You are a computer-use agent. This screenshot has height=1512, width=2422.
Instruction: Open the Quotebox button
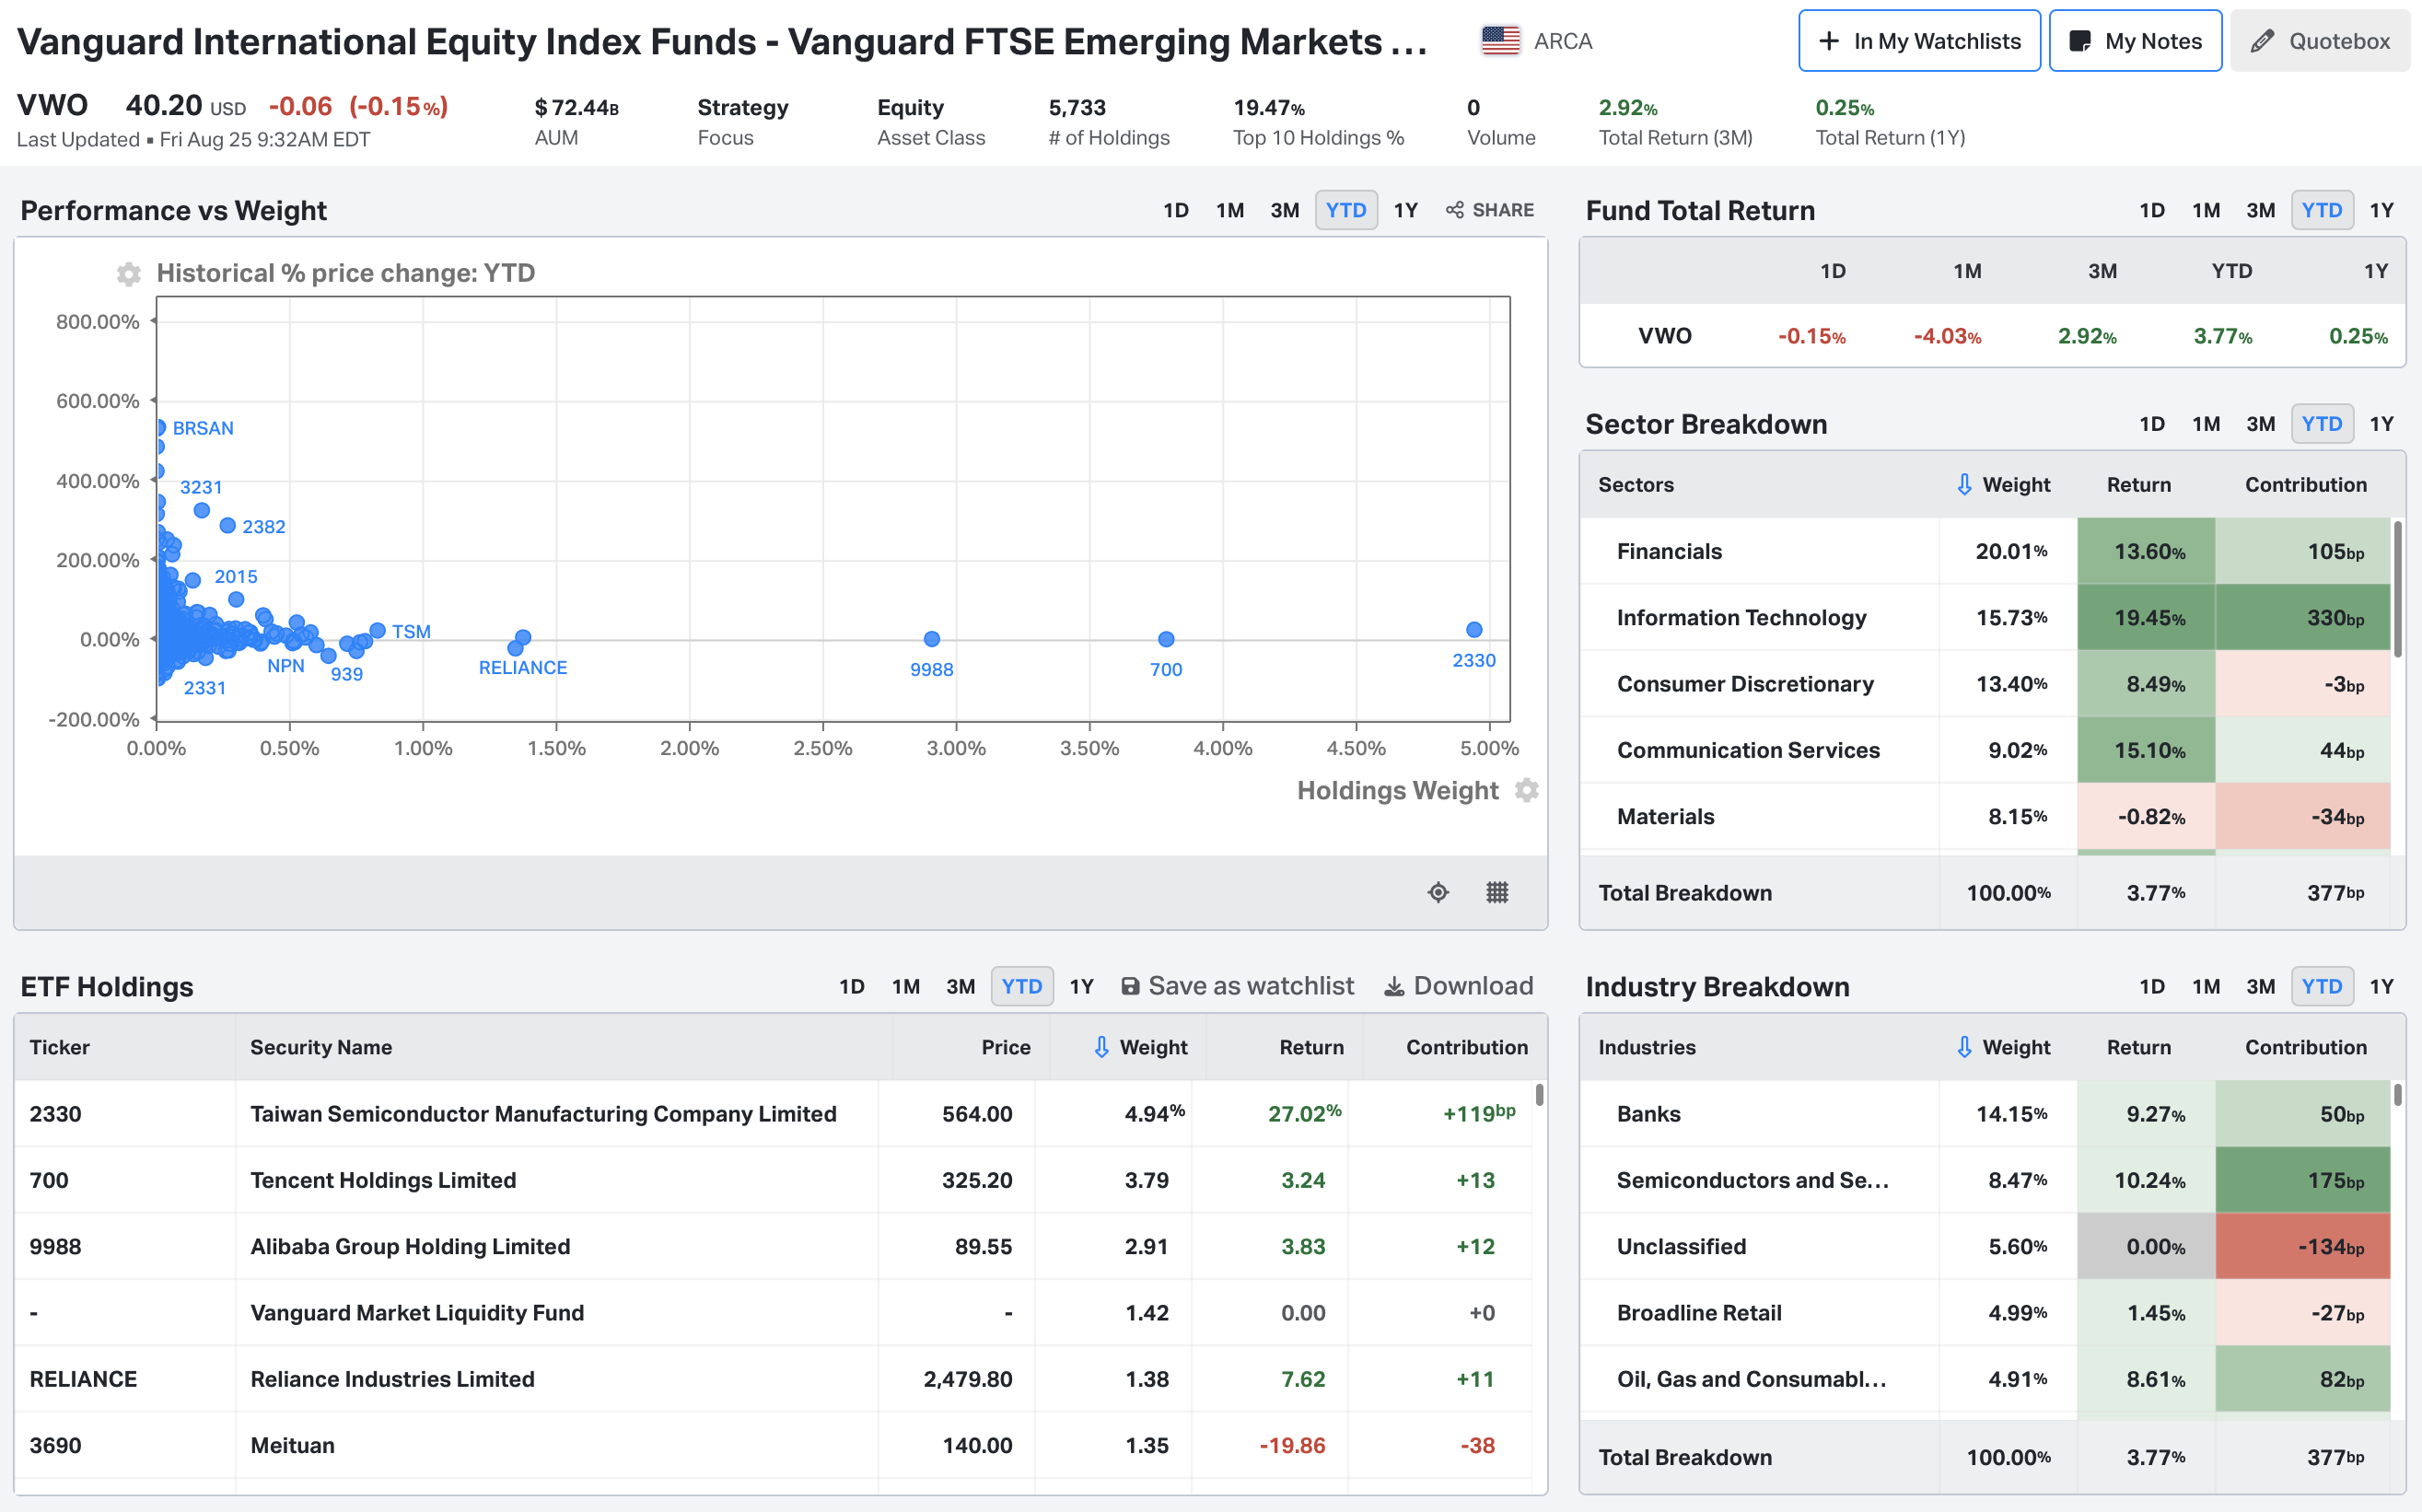[x=2320, y=41]
